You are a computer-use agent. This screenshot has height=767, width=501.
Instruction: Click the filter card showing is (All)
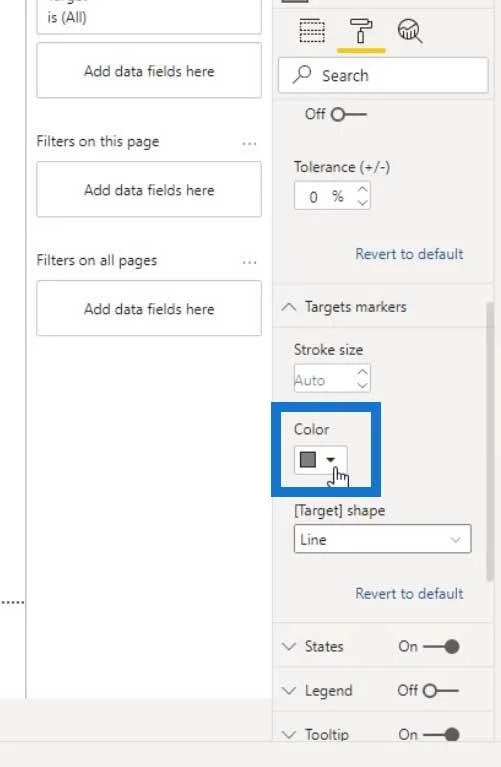[149, 17]
